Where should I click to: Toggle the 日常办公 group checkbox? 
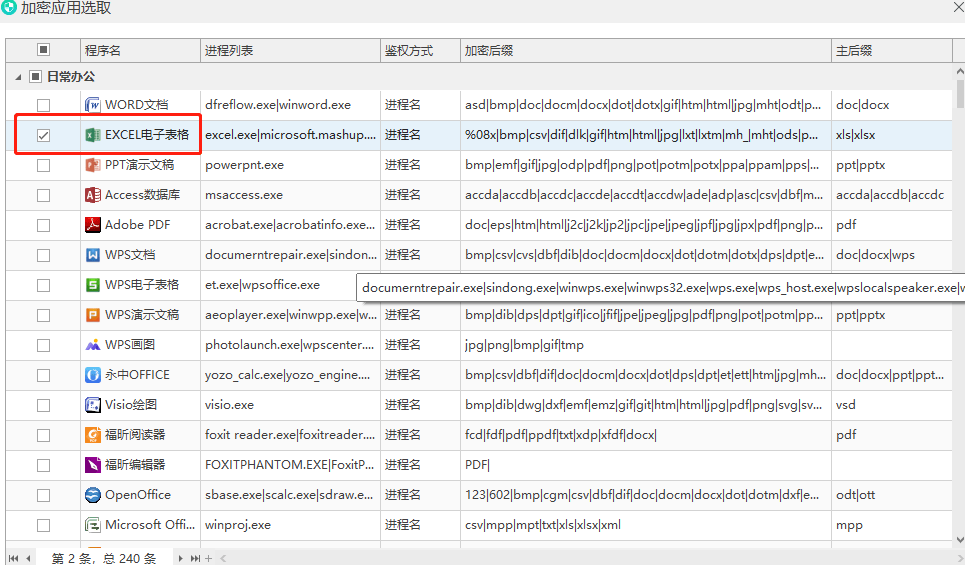click(36, 76)
